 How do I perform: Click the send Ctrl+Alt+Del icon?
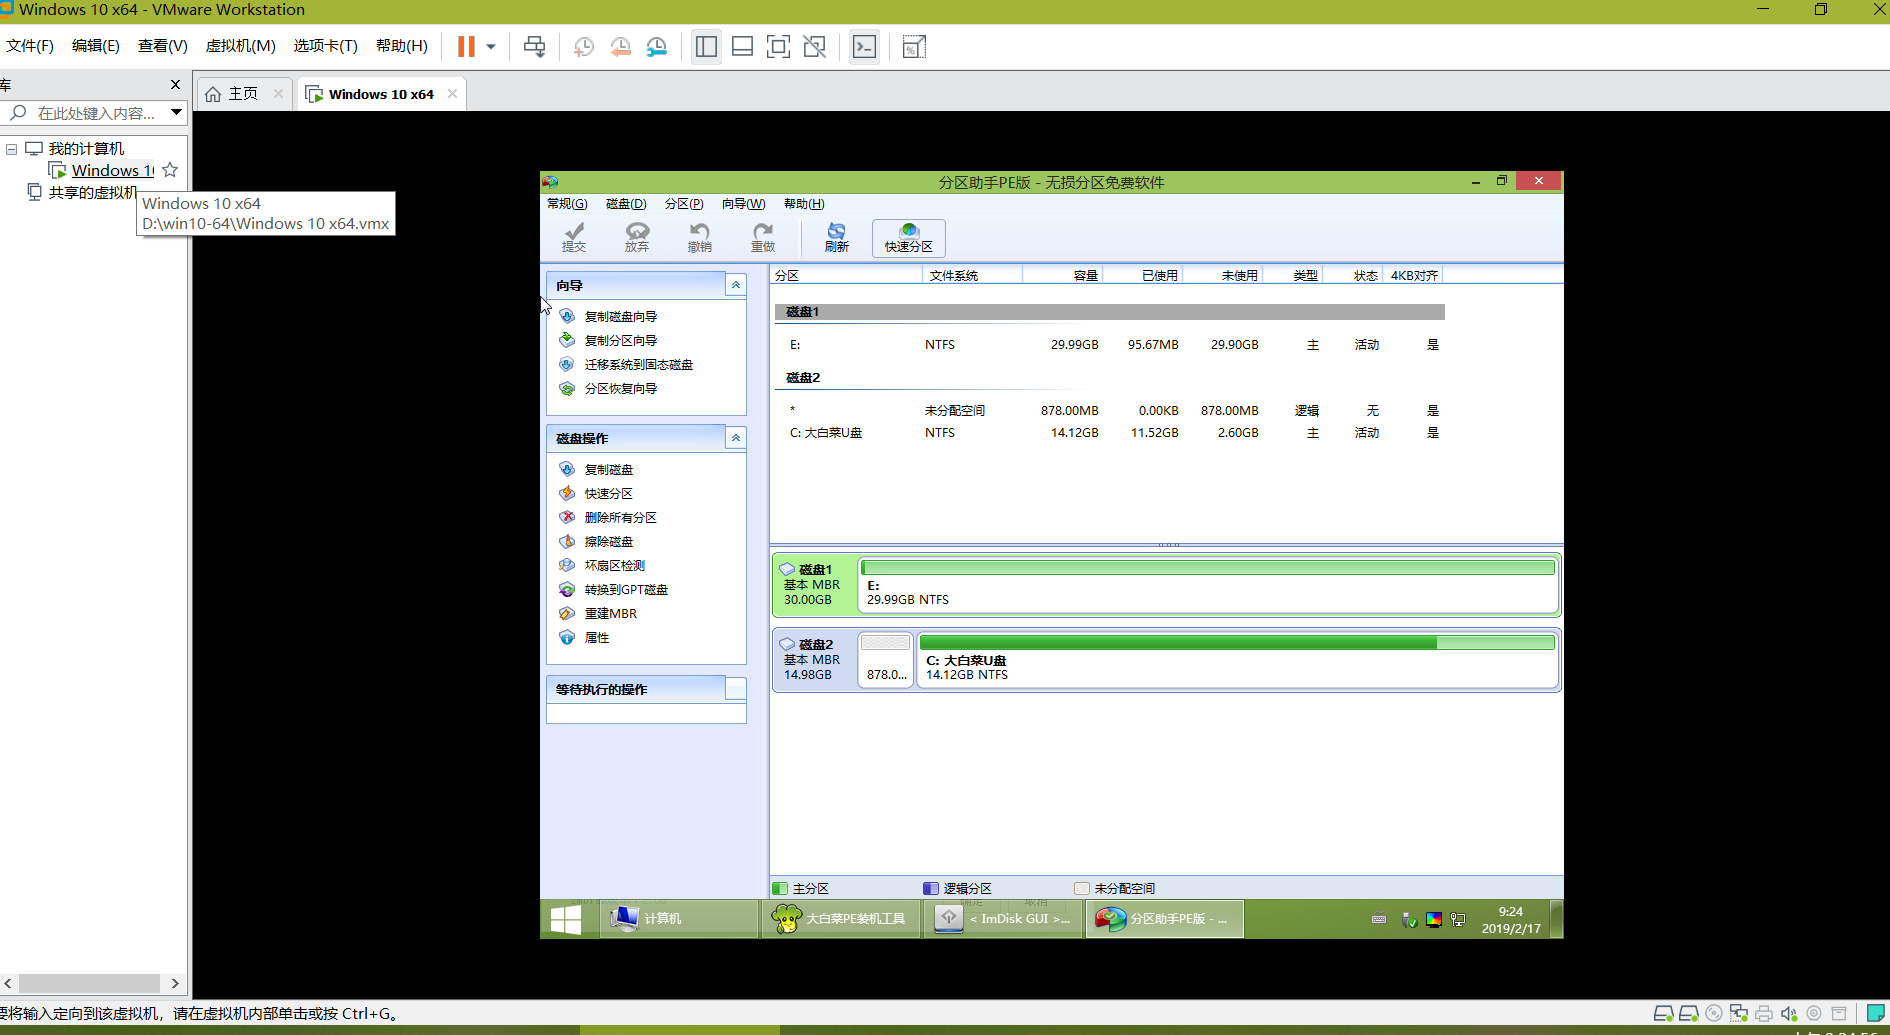(535, 46)
